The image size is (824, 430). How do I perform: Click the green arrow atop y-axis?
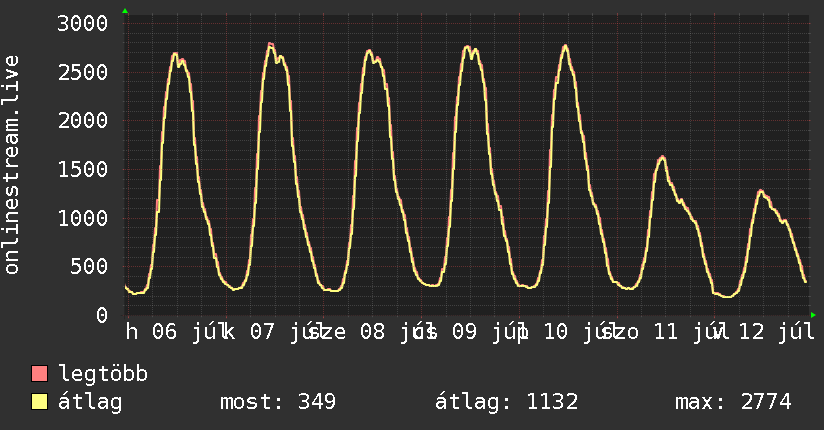coord(125,11)
